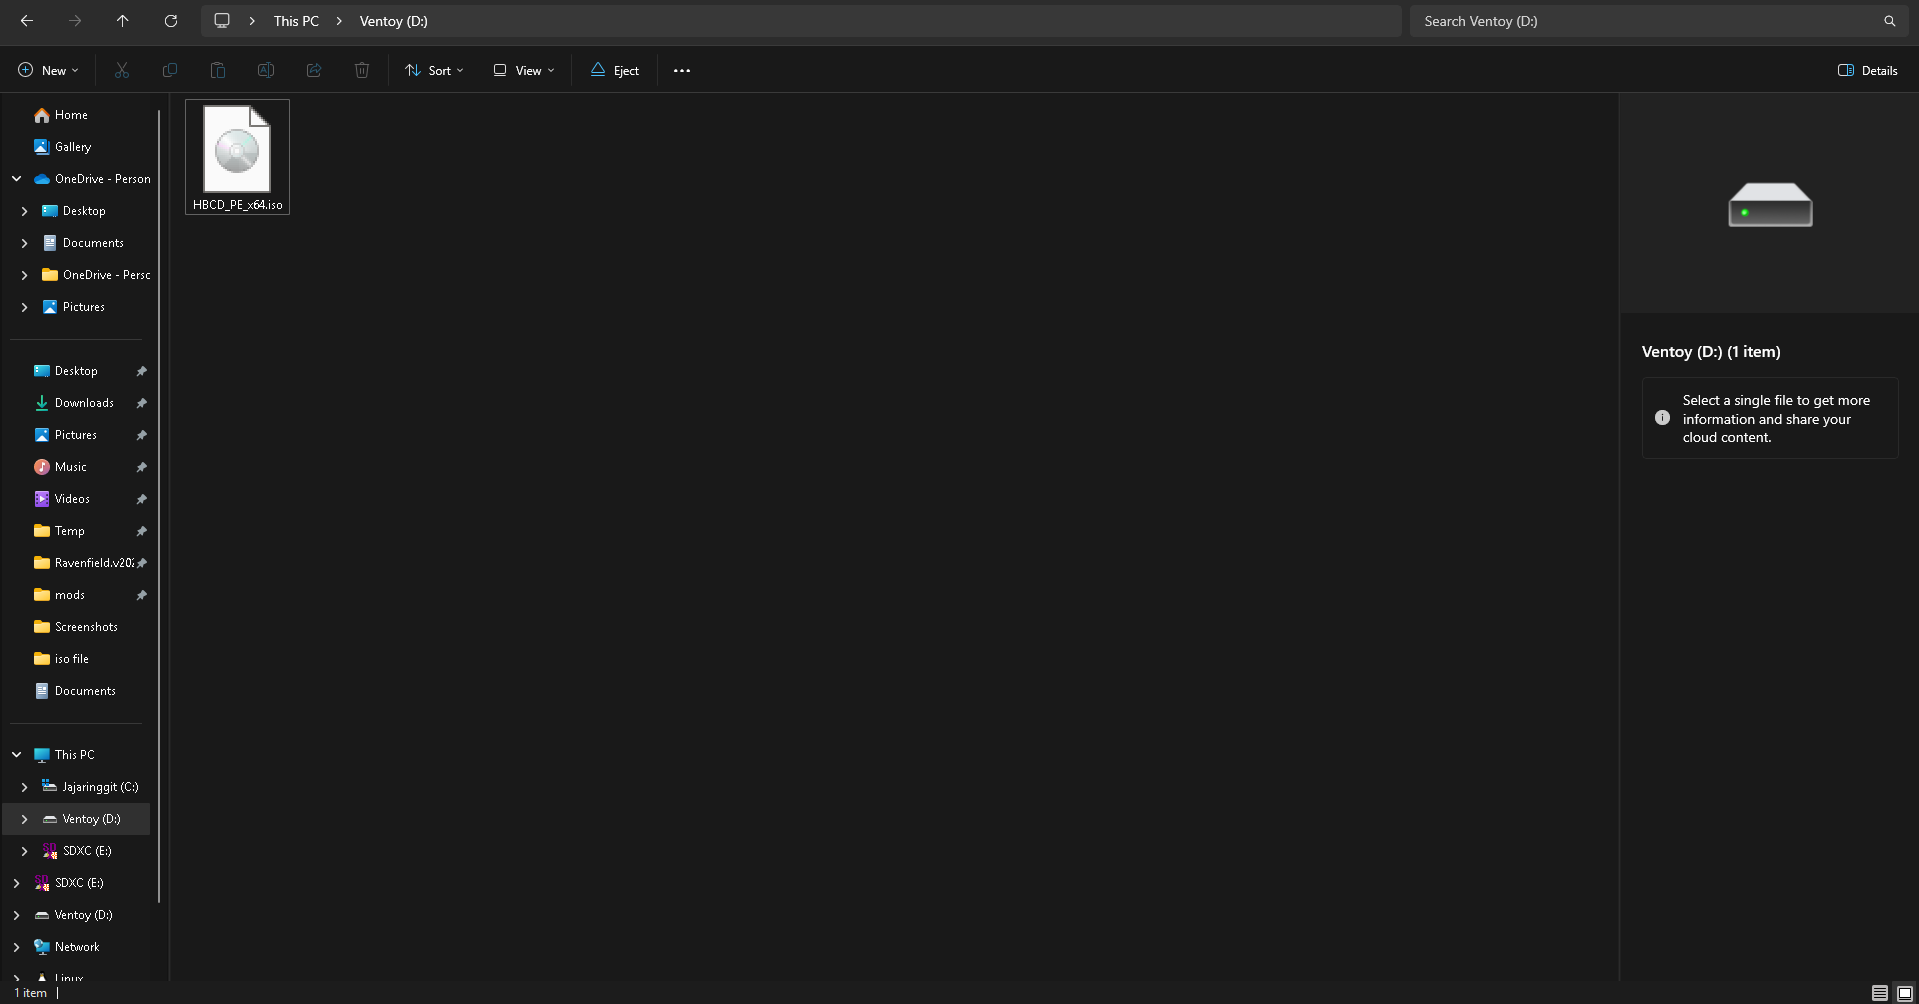Click the Eject button
The height and width of the screenshot is (1004, 1919).
(615, 70)
